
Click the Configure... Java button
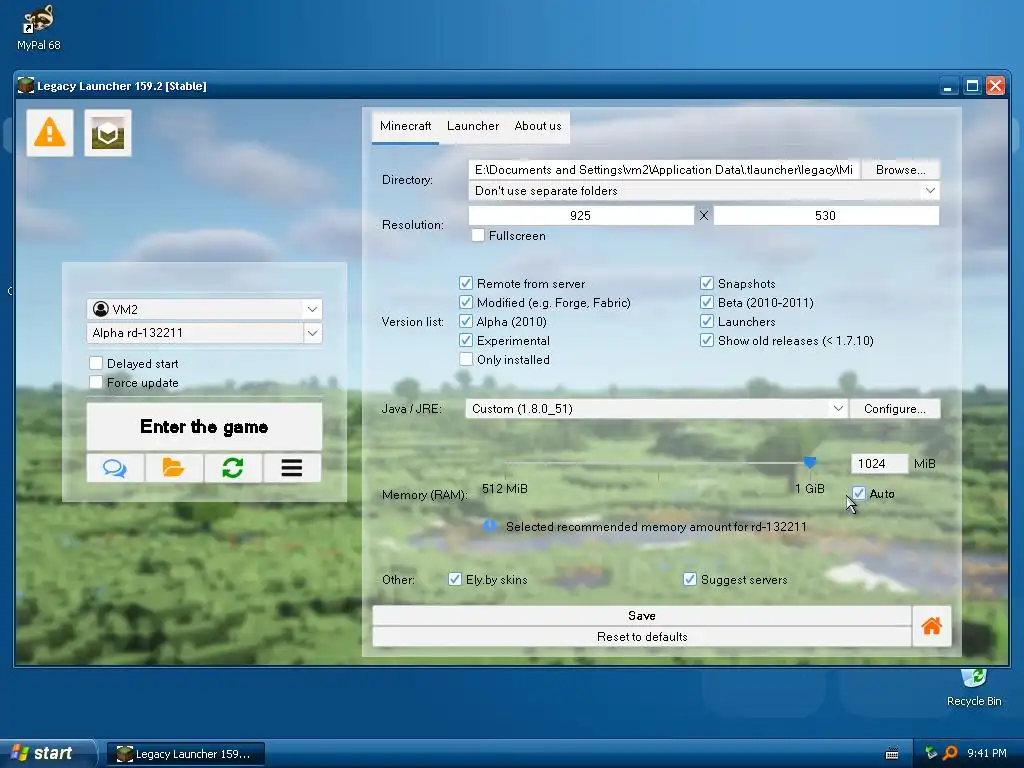pyautogui.click(x=895, y=409)
